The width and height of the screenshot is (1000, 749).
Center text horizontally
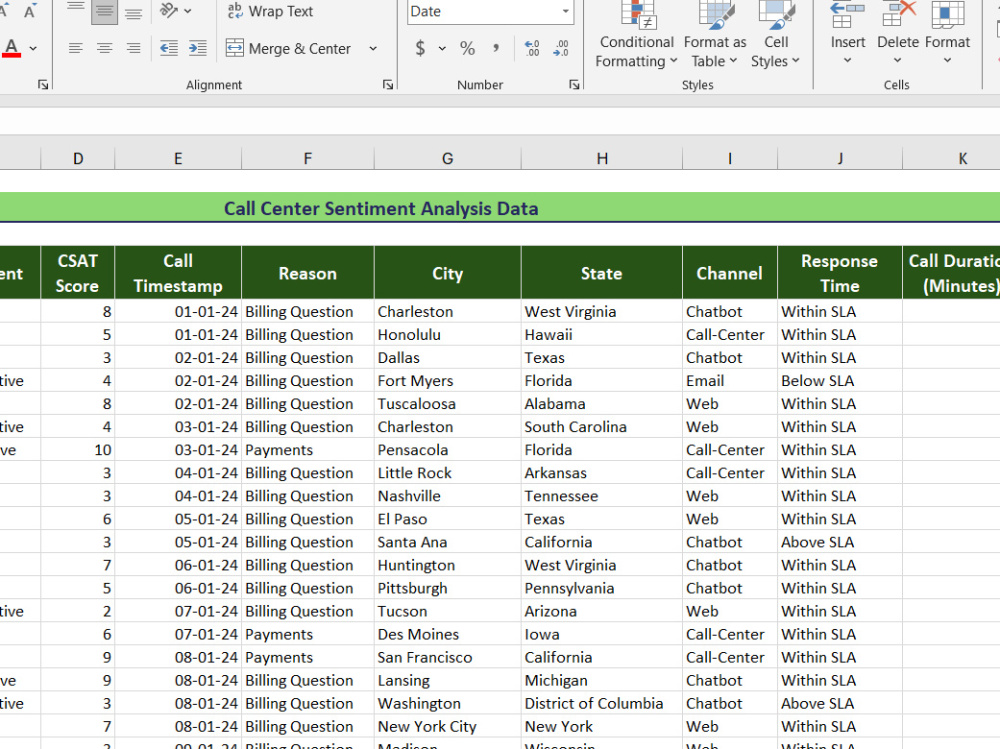click(105, 48)
